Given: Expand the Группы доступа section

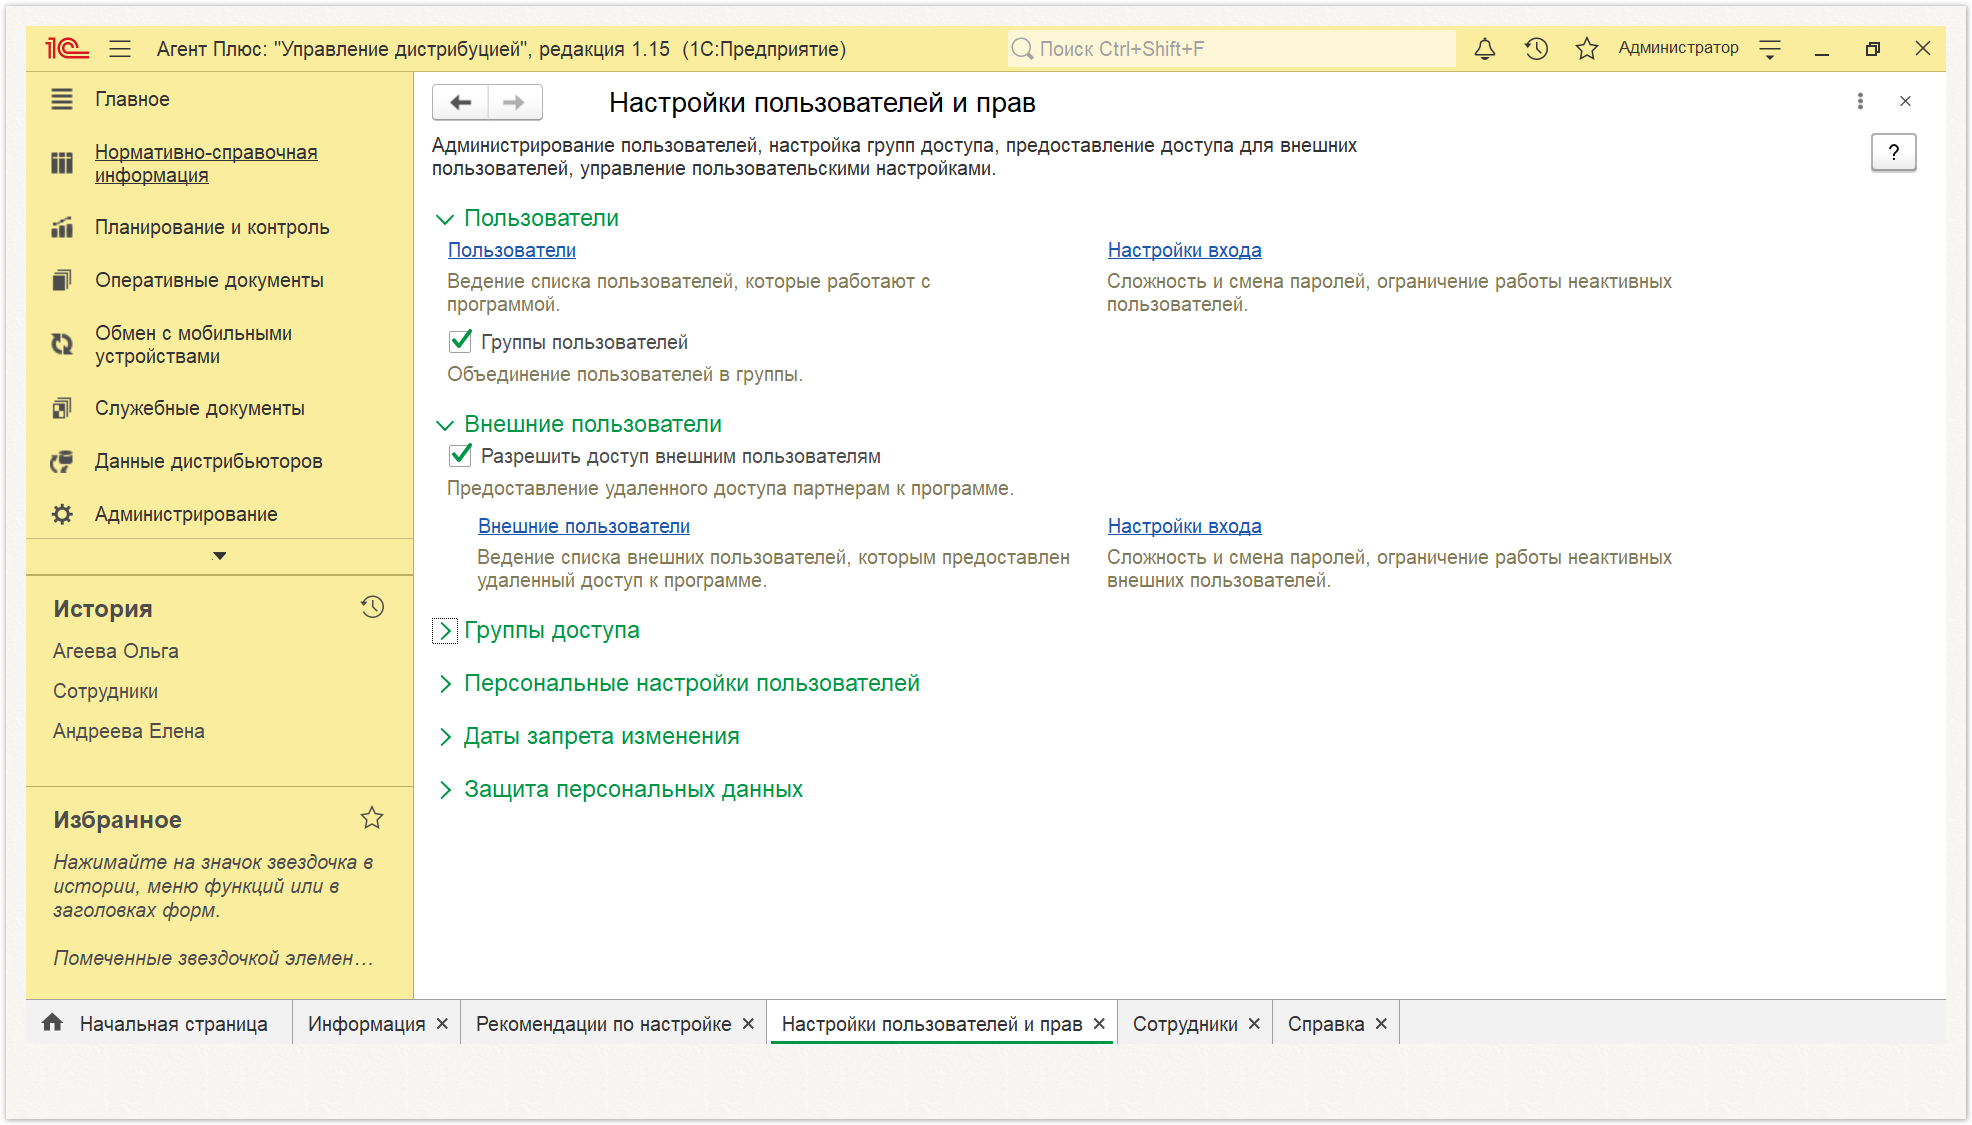Looking at the screenshot, I should 445,631.
